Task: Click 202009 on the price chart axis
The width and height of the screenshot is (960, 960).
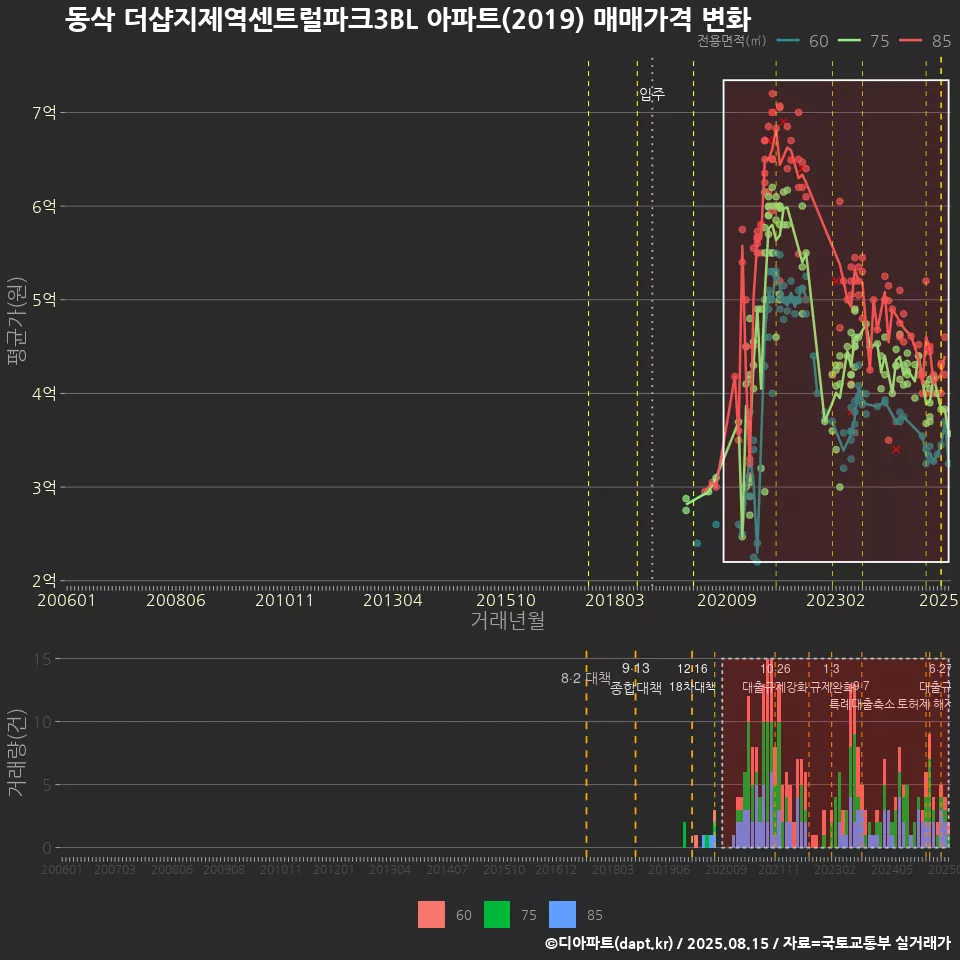Action: (x=727, y=600)
